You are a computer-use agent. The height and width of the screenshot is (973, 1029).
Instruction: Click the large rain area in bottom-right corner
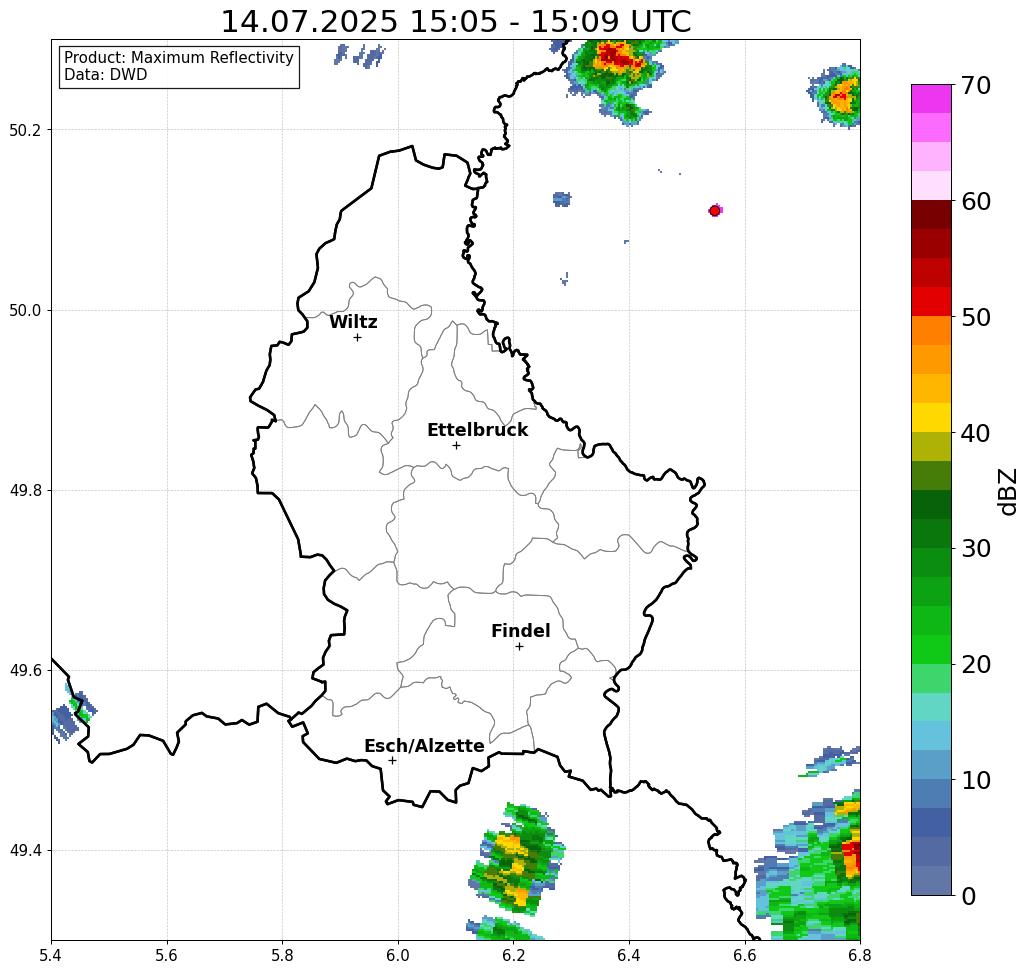pyautogui.click(x=808, y=866)
